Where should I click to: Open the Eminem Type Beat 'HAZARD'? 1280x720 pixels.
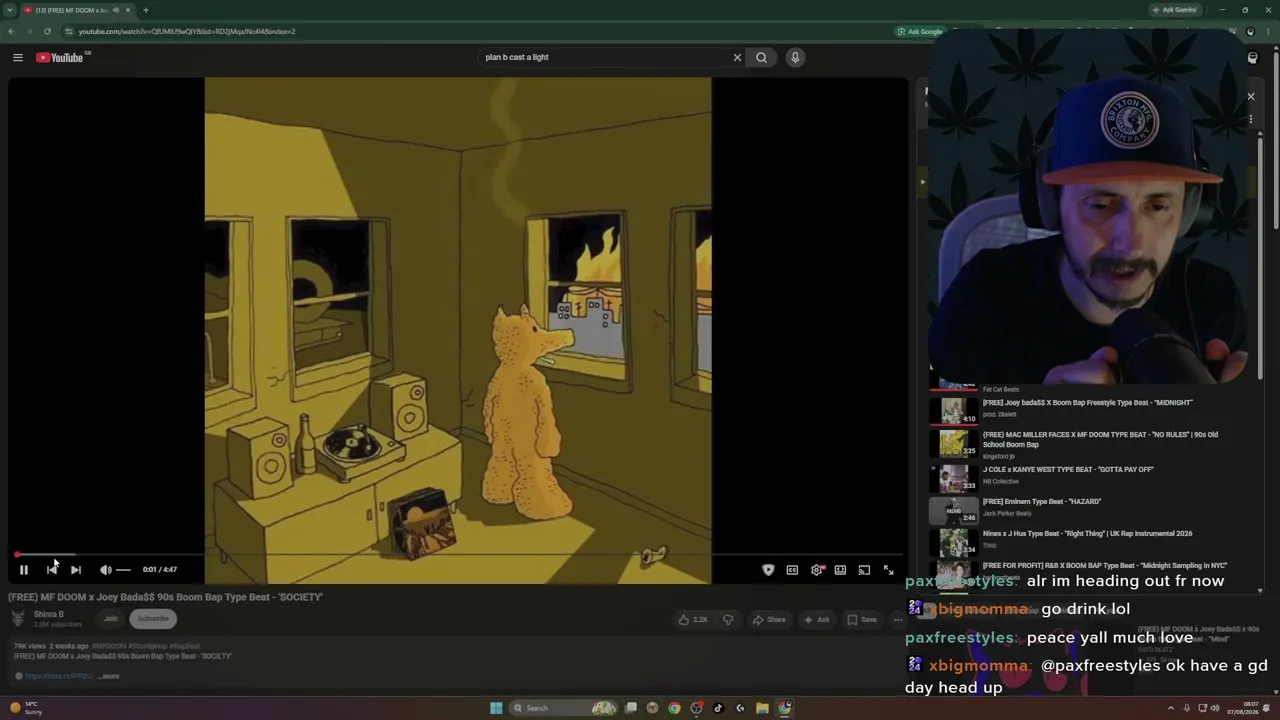1042,502
